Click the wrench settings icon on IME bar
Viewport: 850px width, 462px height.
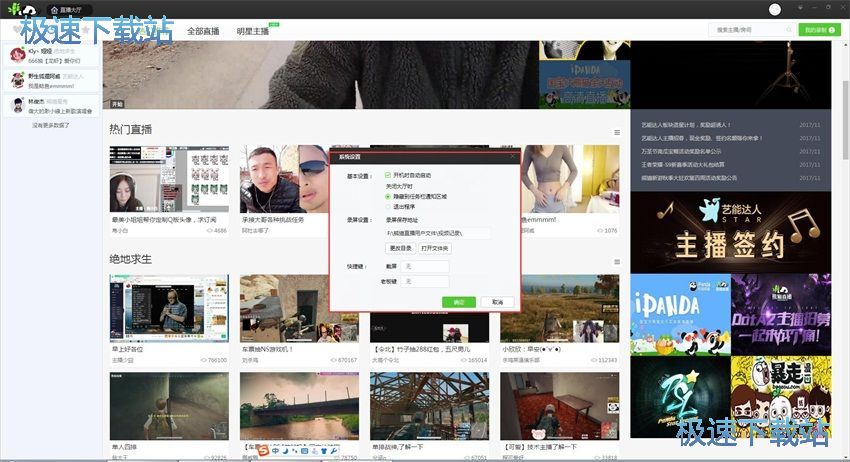(334, 451)
